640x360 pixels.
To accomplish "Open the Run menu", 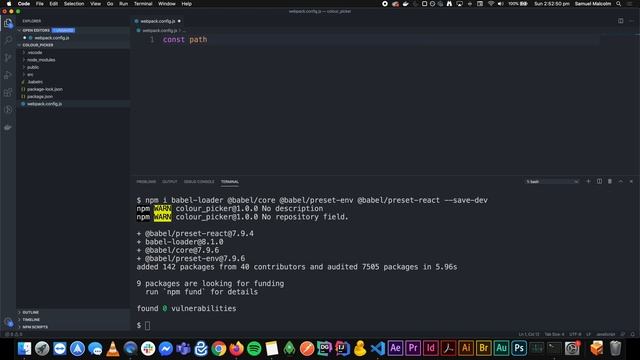I will (123, 4).
